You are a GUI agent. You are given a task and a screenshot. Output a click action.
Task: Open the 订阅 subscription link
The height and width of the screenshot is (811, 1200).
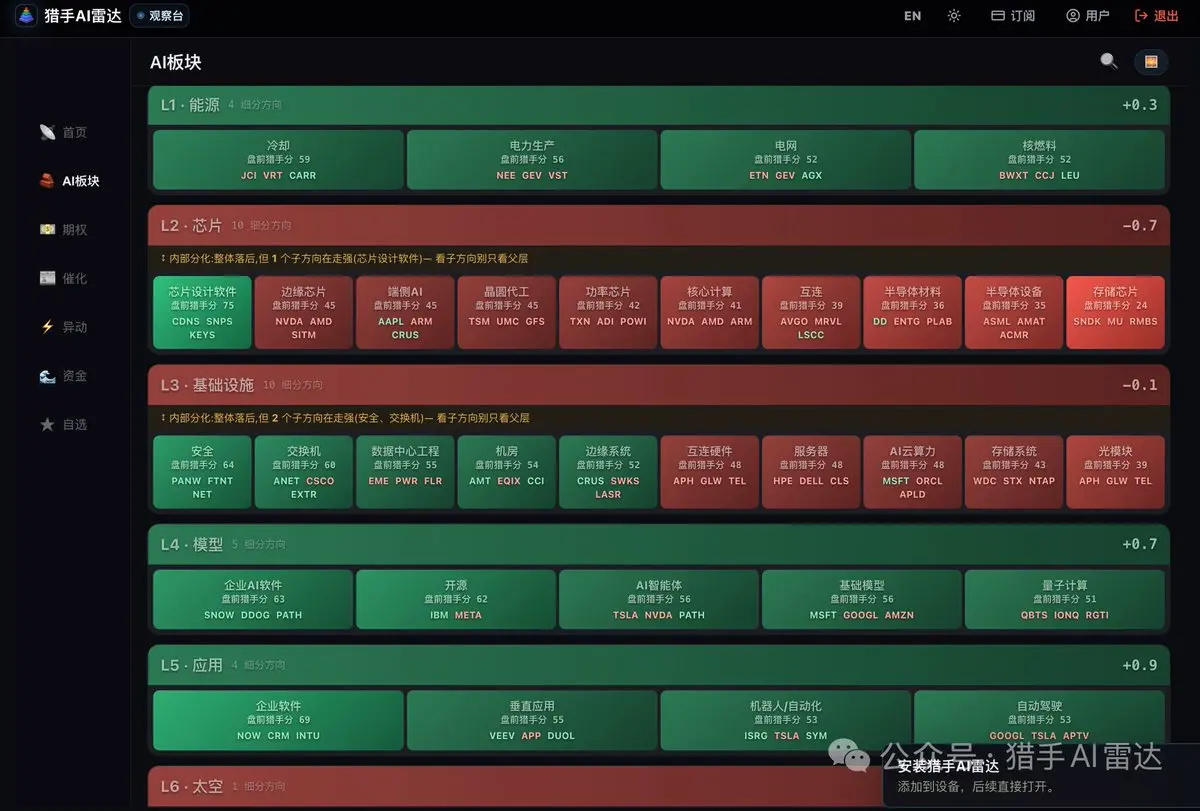click(1012, 15)
